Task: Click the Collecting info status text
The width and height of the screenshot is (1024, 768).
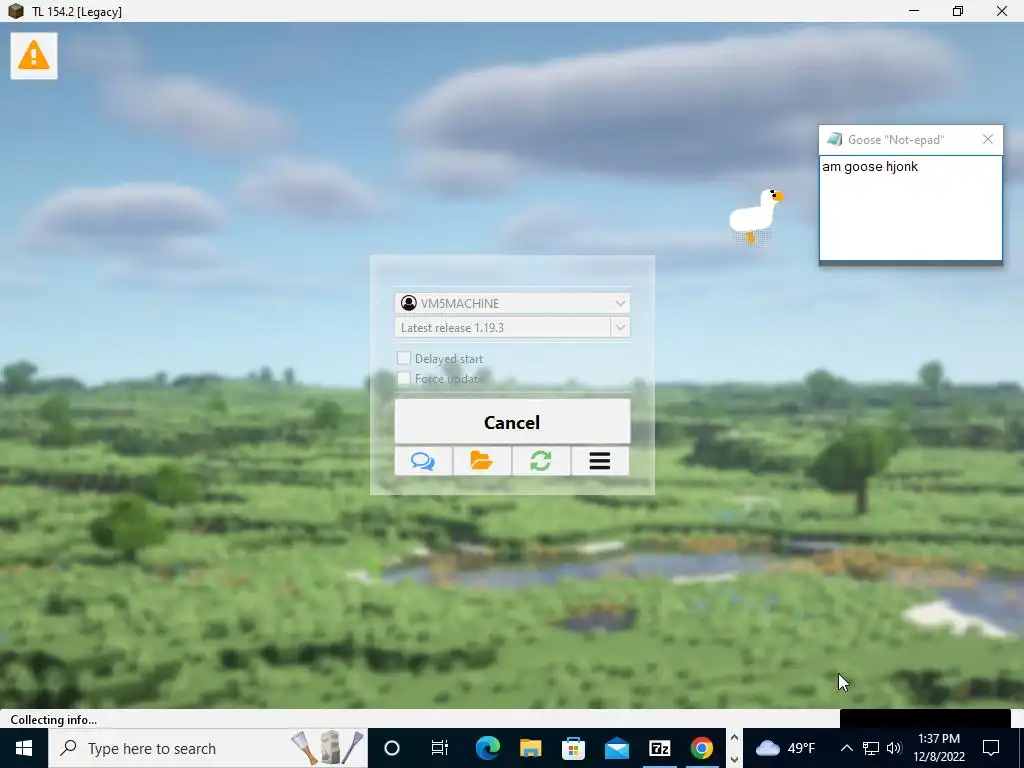Action: coord(54,720)
